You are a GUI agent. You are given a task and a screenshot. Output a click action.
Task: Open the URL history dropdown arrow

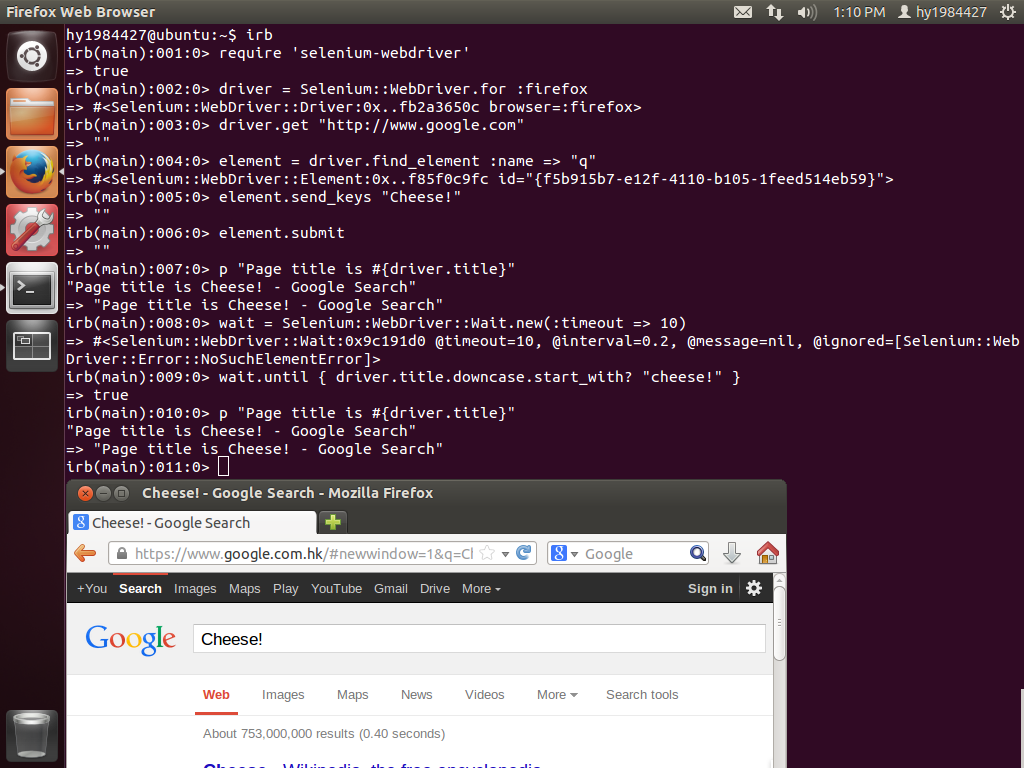click(505, 554)
